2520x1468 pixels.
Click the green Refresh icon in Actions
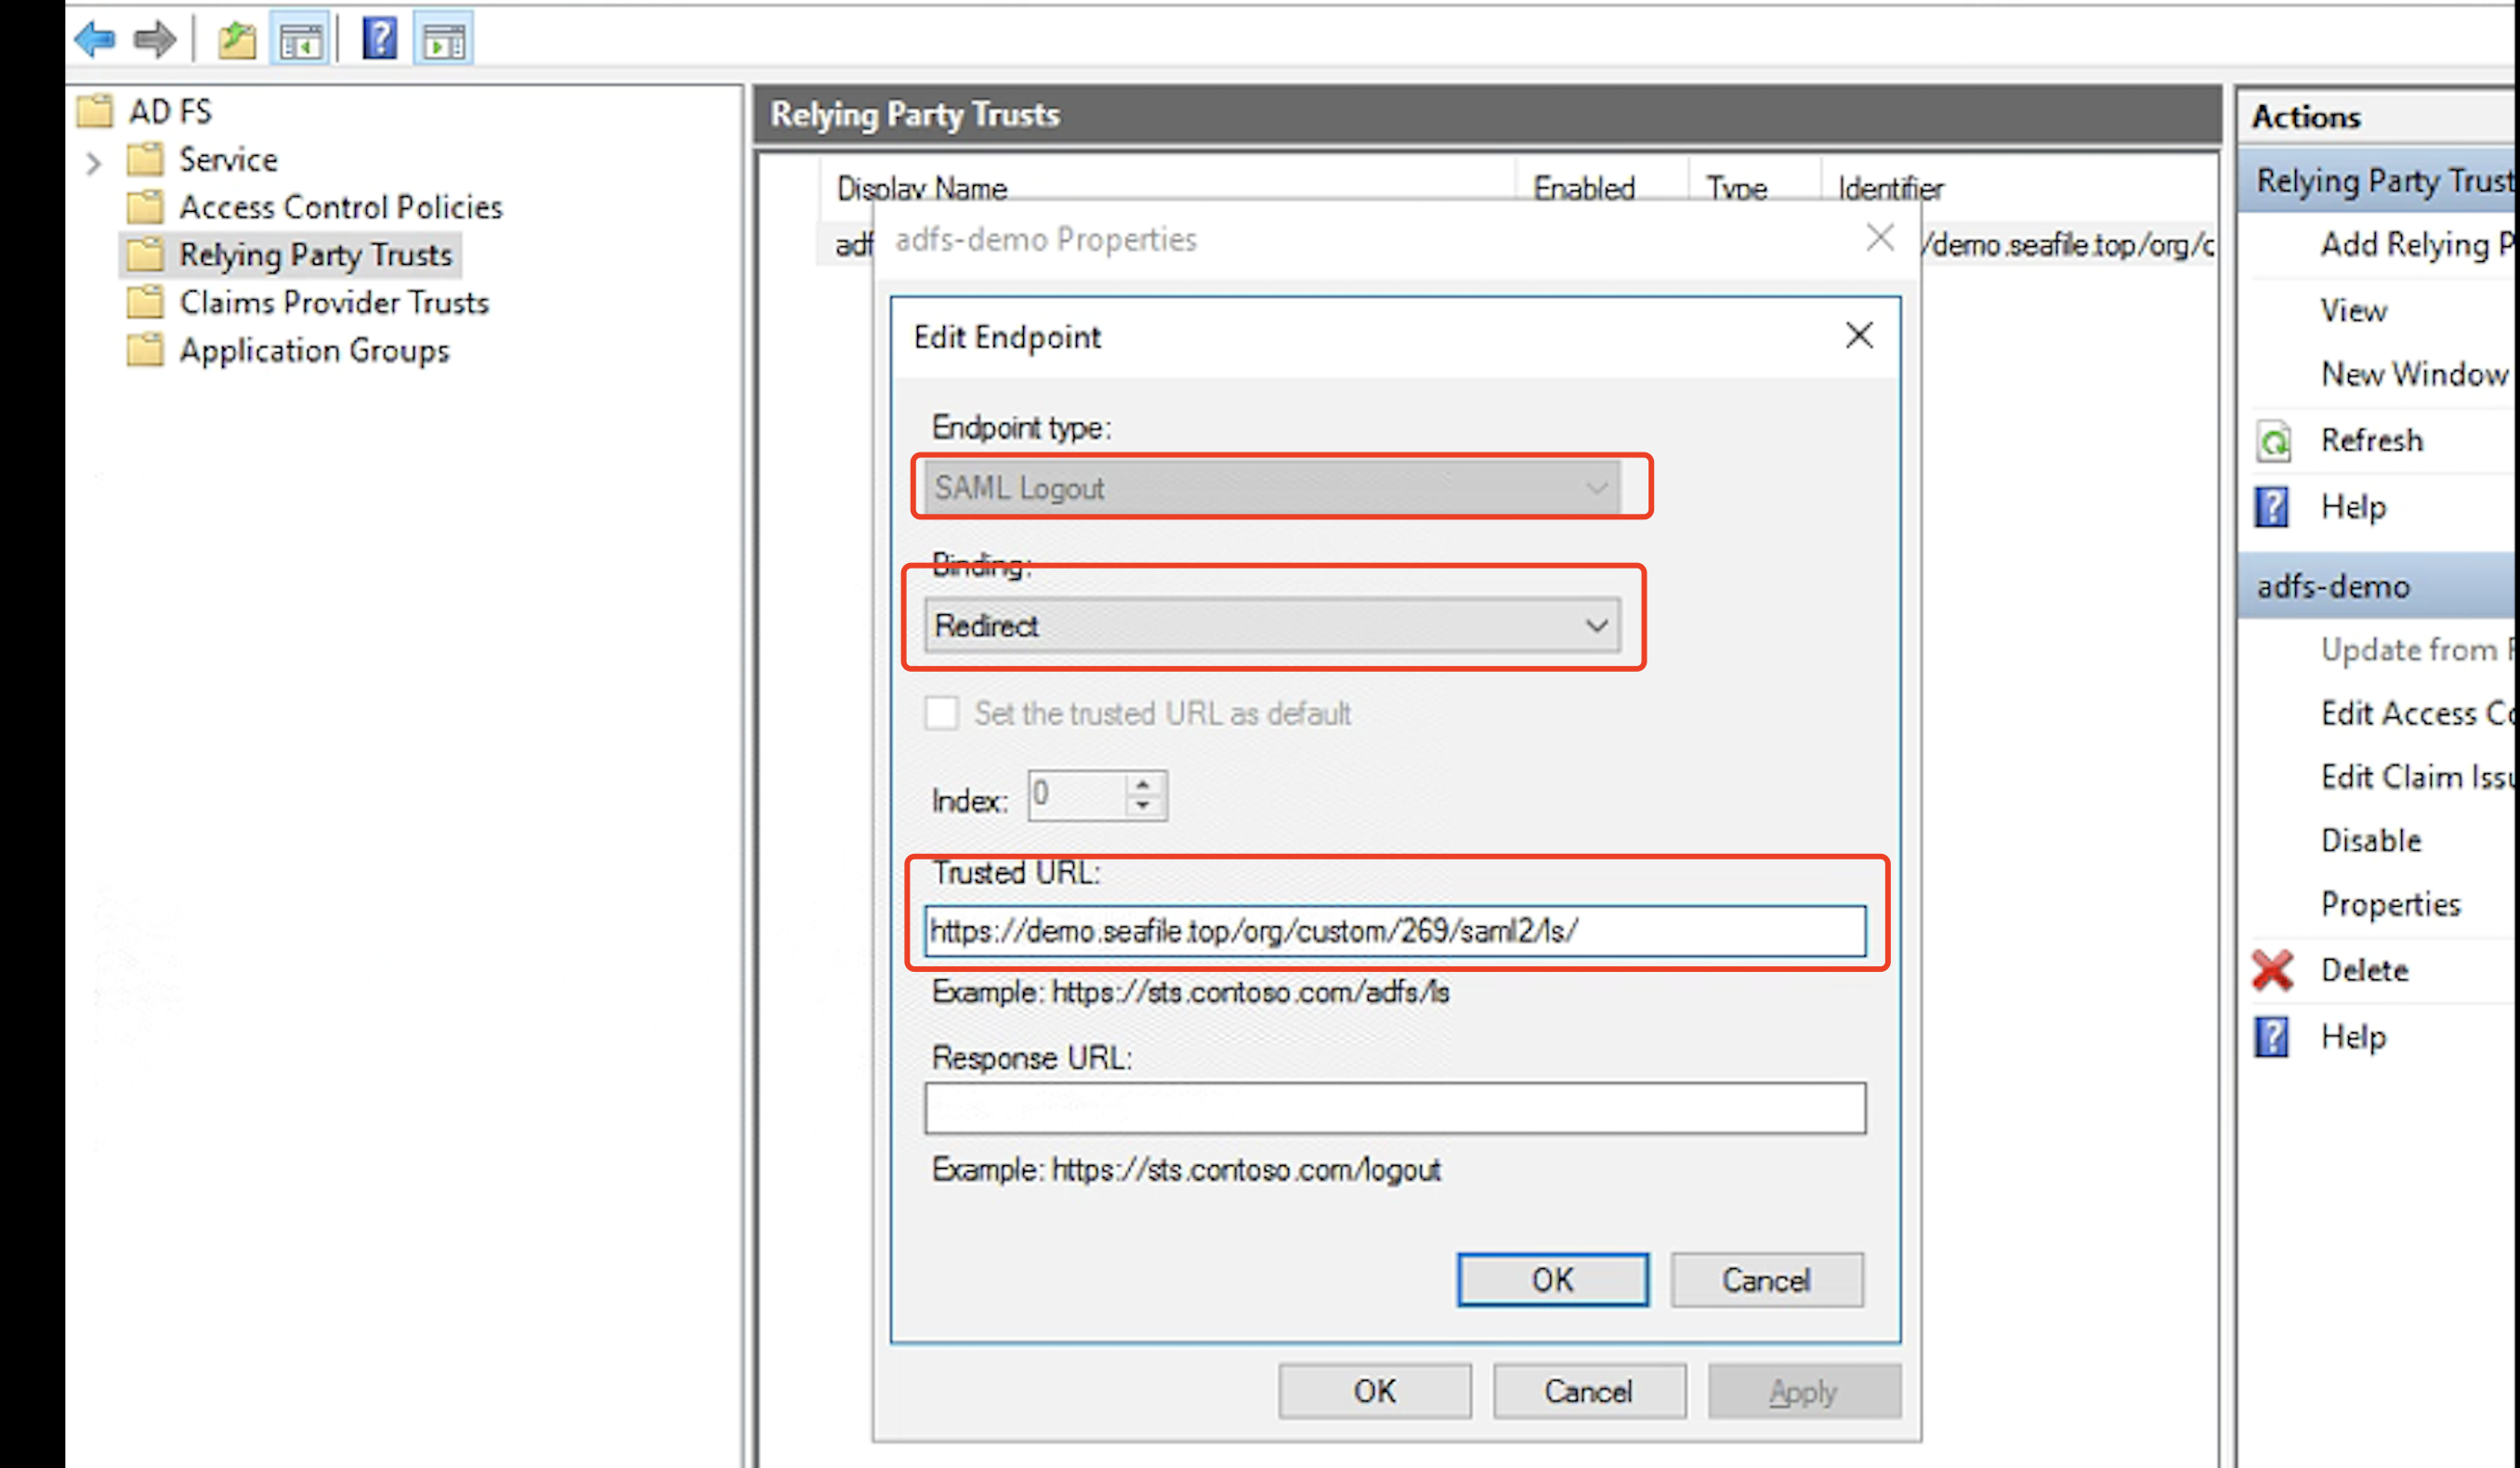pyautogui.click(x=2274, y=441)
